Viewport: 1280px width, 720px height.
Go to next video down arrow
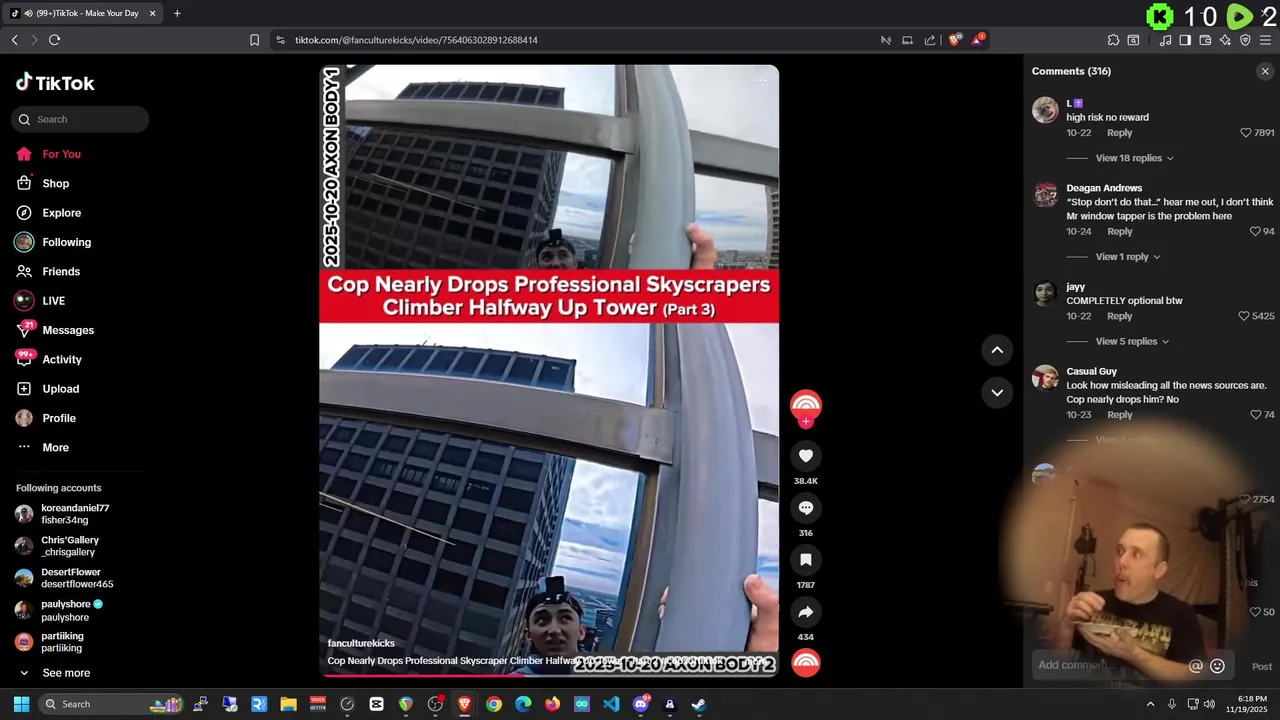pyautogui.click(x=997, y=392)
